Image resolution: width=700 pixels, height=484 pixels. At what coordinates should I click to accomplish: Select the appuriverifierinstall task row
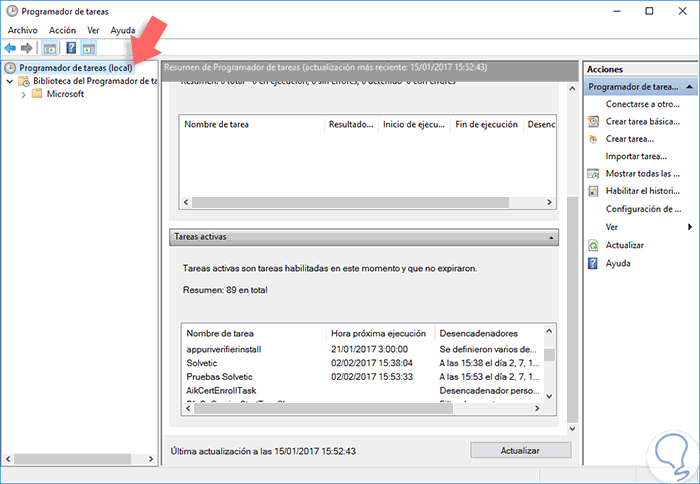coord(362,349)
